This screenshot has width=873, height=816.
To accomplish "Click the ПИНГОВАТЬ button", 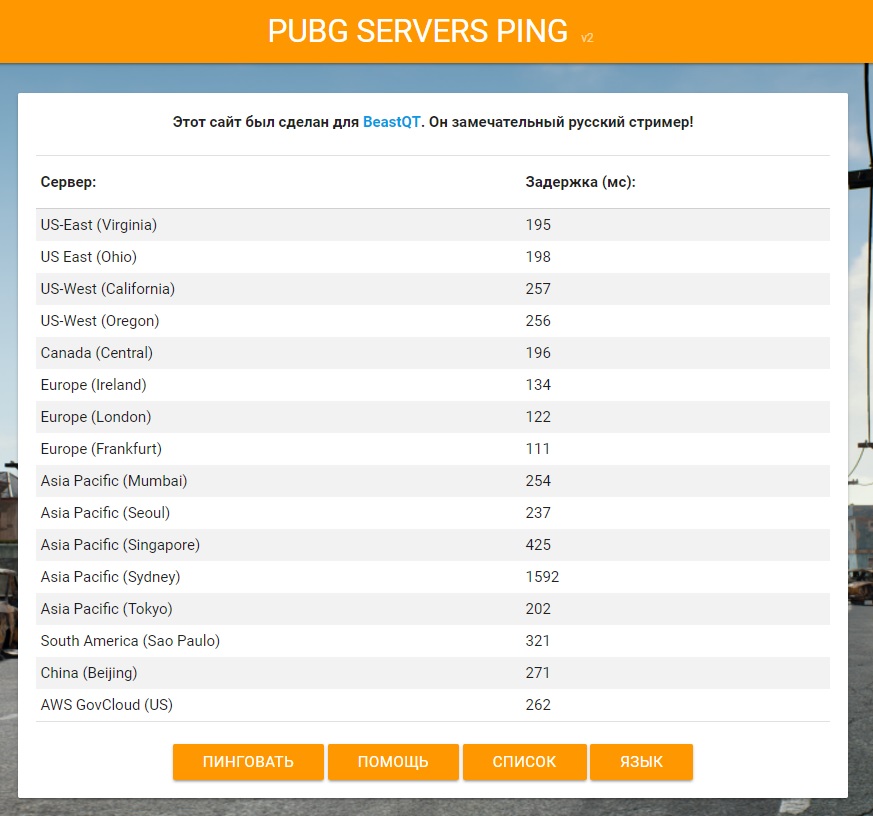I will click(248, 761).
